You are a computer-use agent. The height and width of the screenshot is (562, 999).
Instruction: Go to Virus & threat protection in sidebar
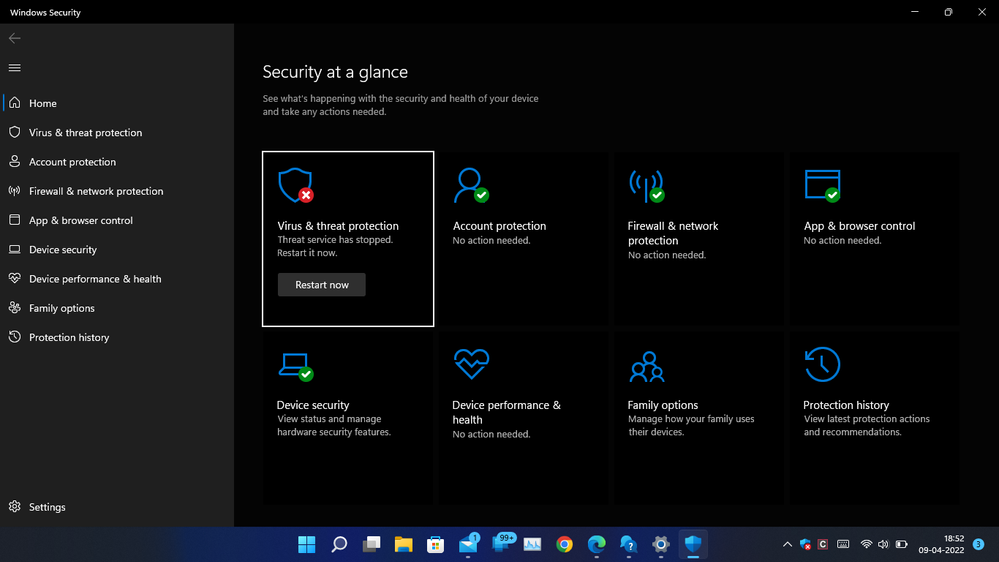pyautogui.click(x=117, y=133)
